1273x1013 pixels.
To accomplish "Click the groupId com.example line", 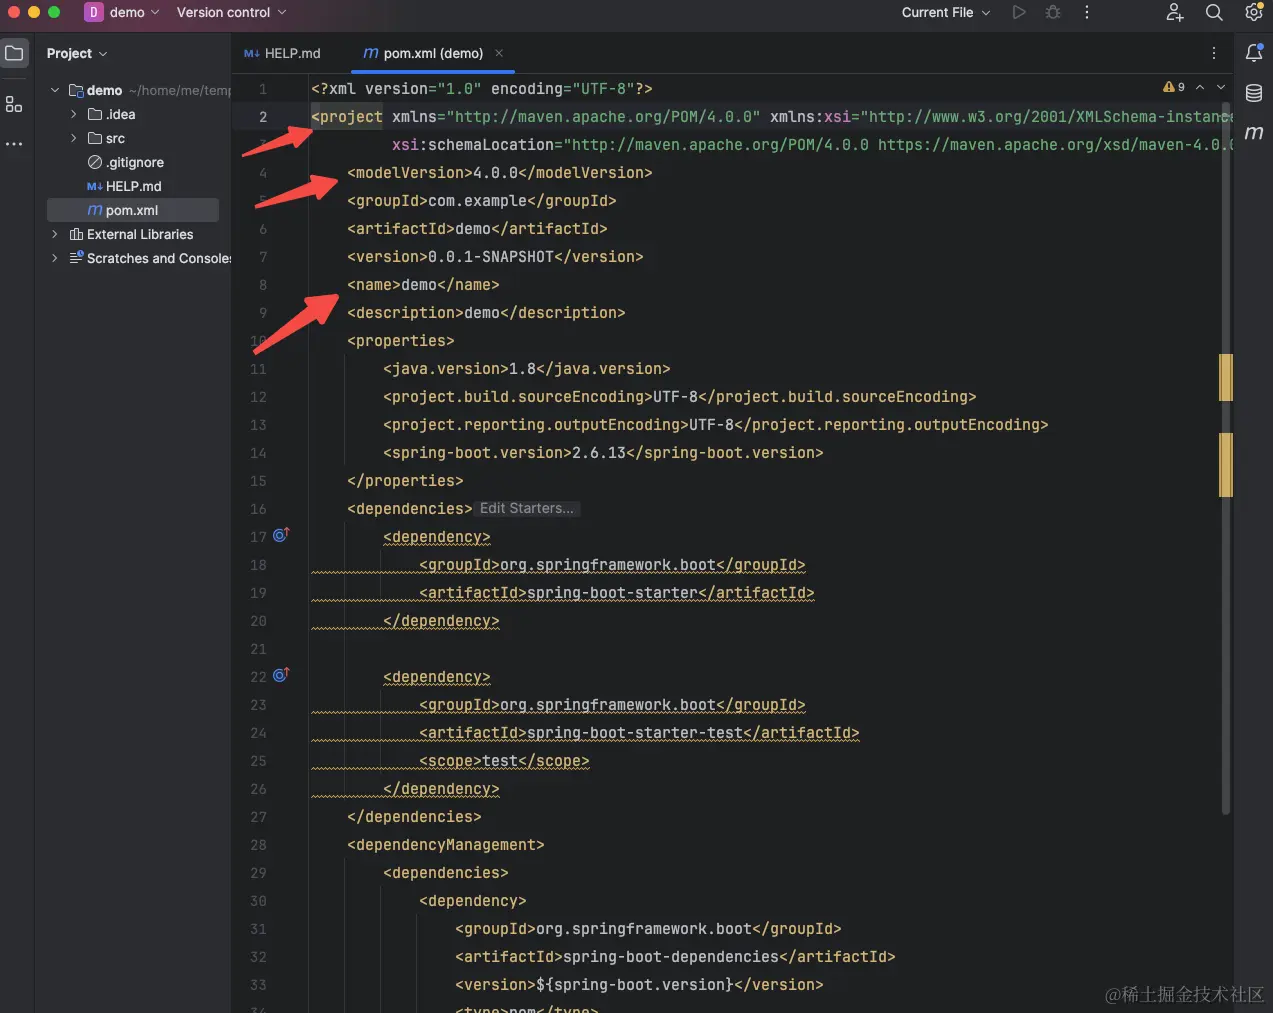I will click(482, 201).
